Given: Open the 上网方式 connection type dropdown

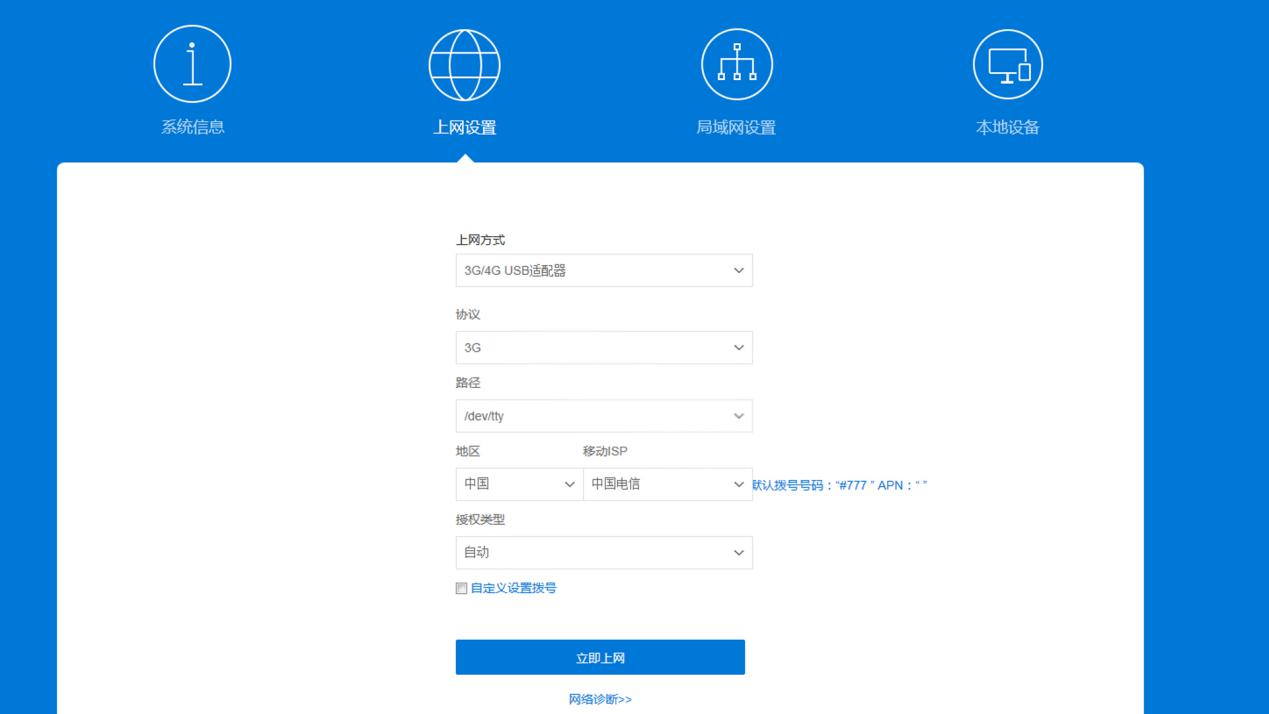Looking at the screenshot, I should coord(604,270).
